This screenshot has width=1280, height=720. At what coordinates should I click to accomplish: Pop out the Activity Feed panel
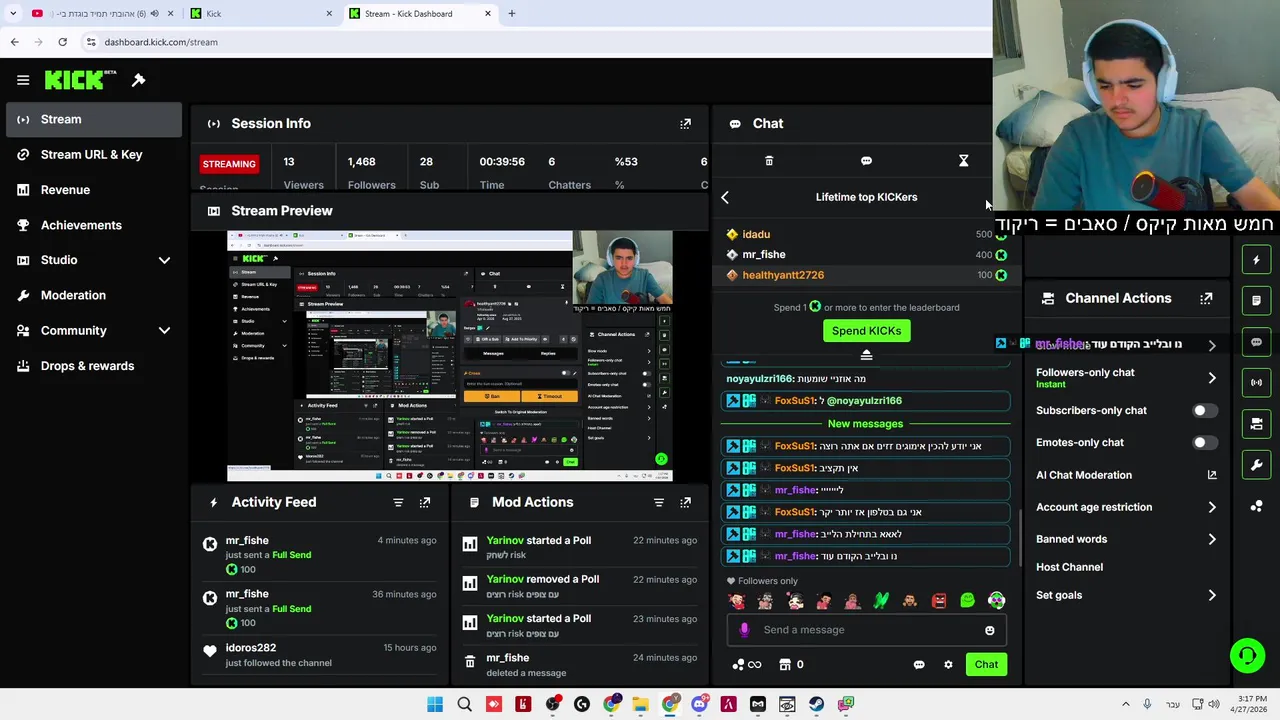[425, 502]
